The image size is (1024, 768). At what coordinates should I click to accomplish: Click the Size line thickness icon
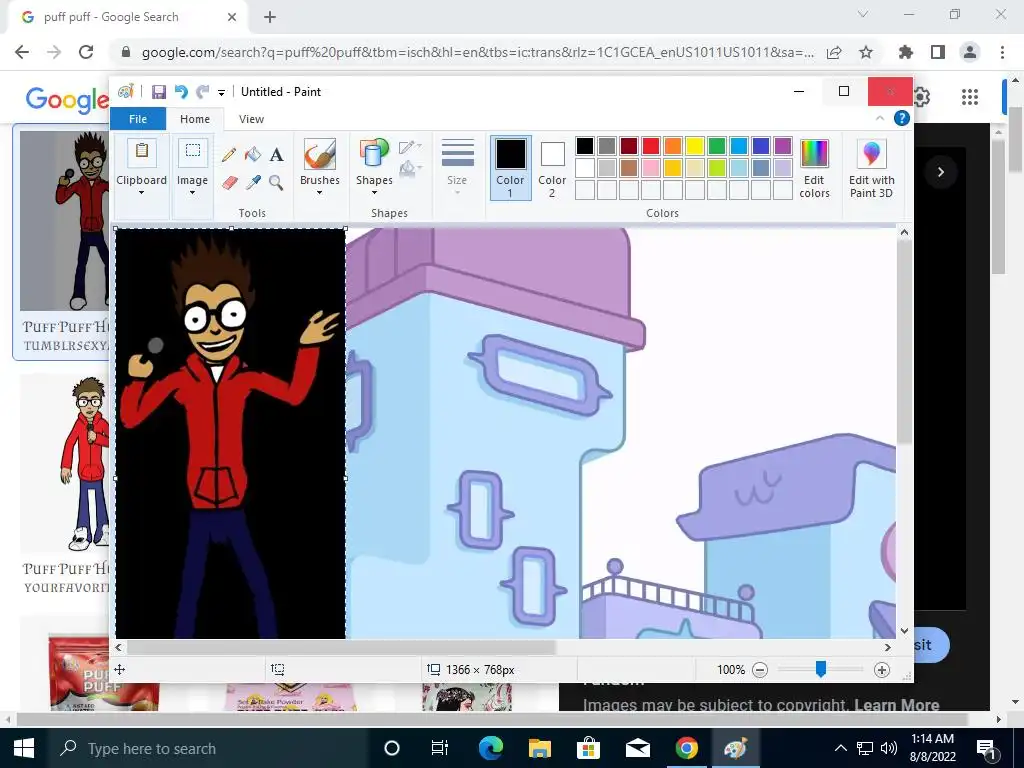(457, 154)
